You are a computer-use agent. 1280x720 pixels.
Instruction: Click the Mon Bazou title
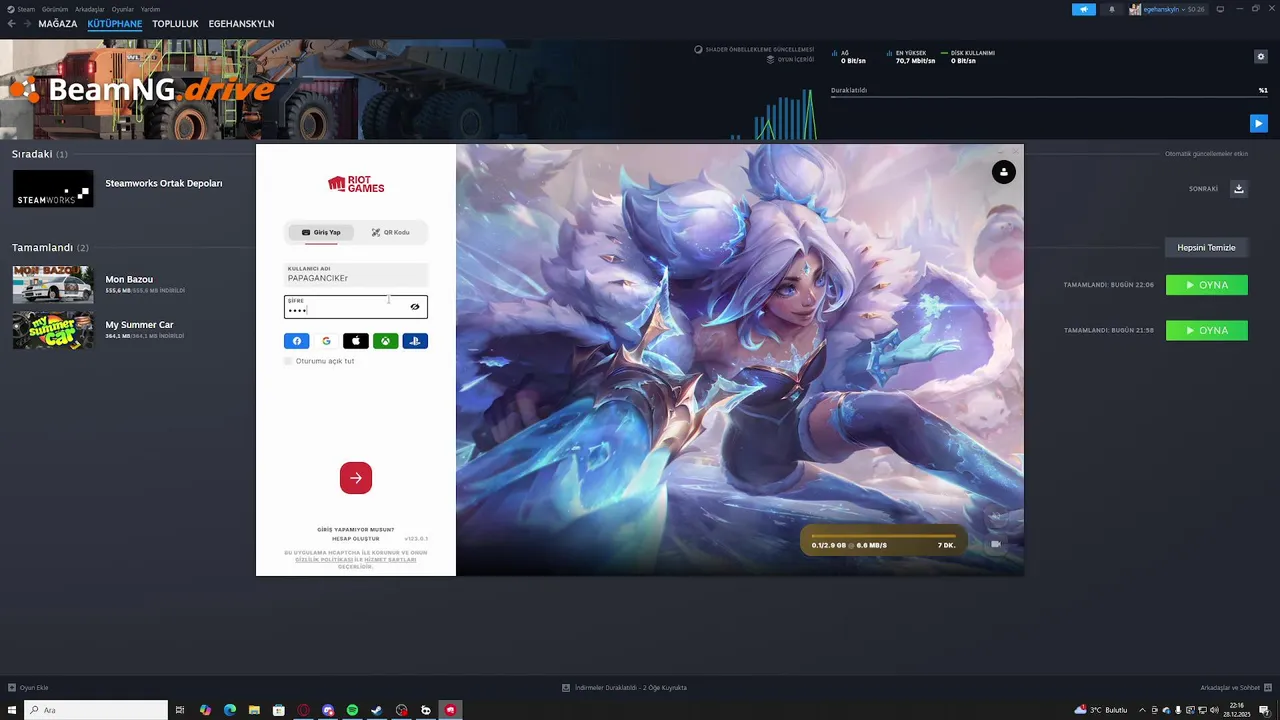tap(129, 279)
